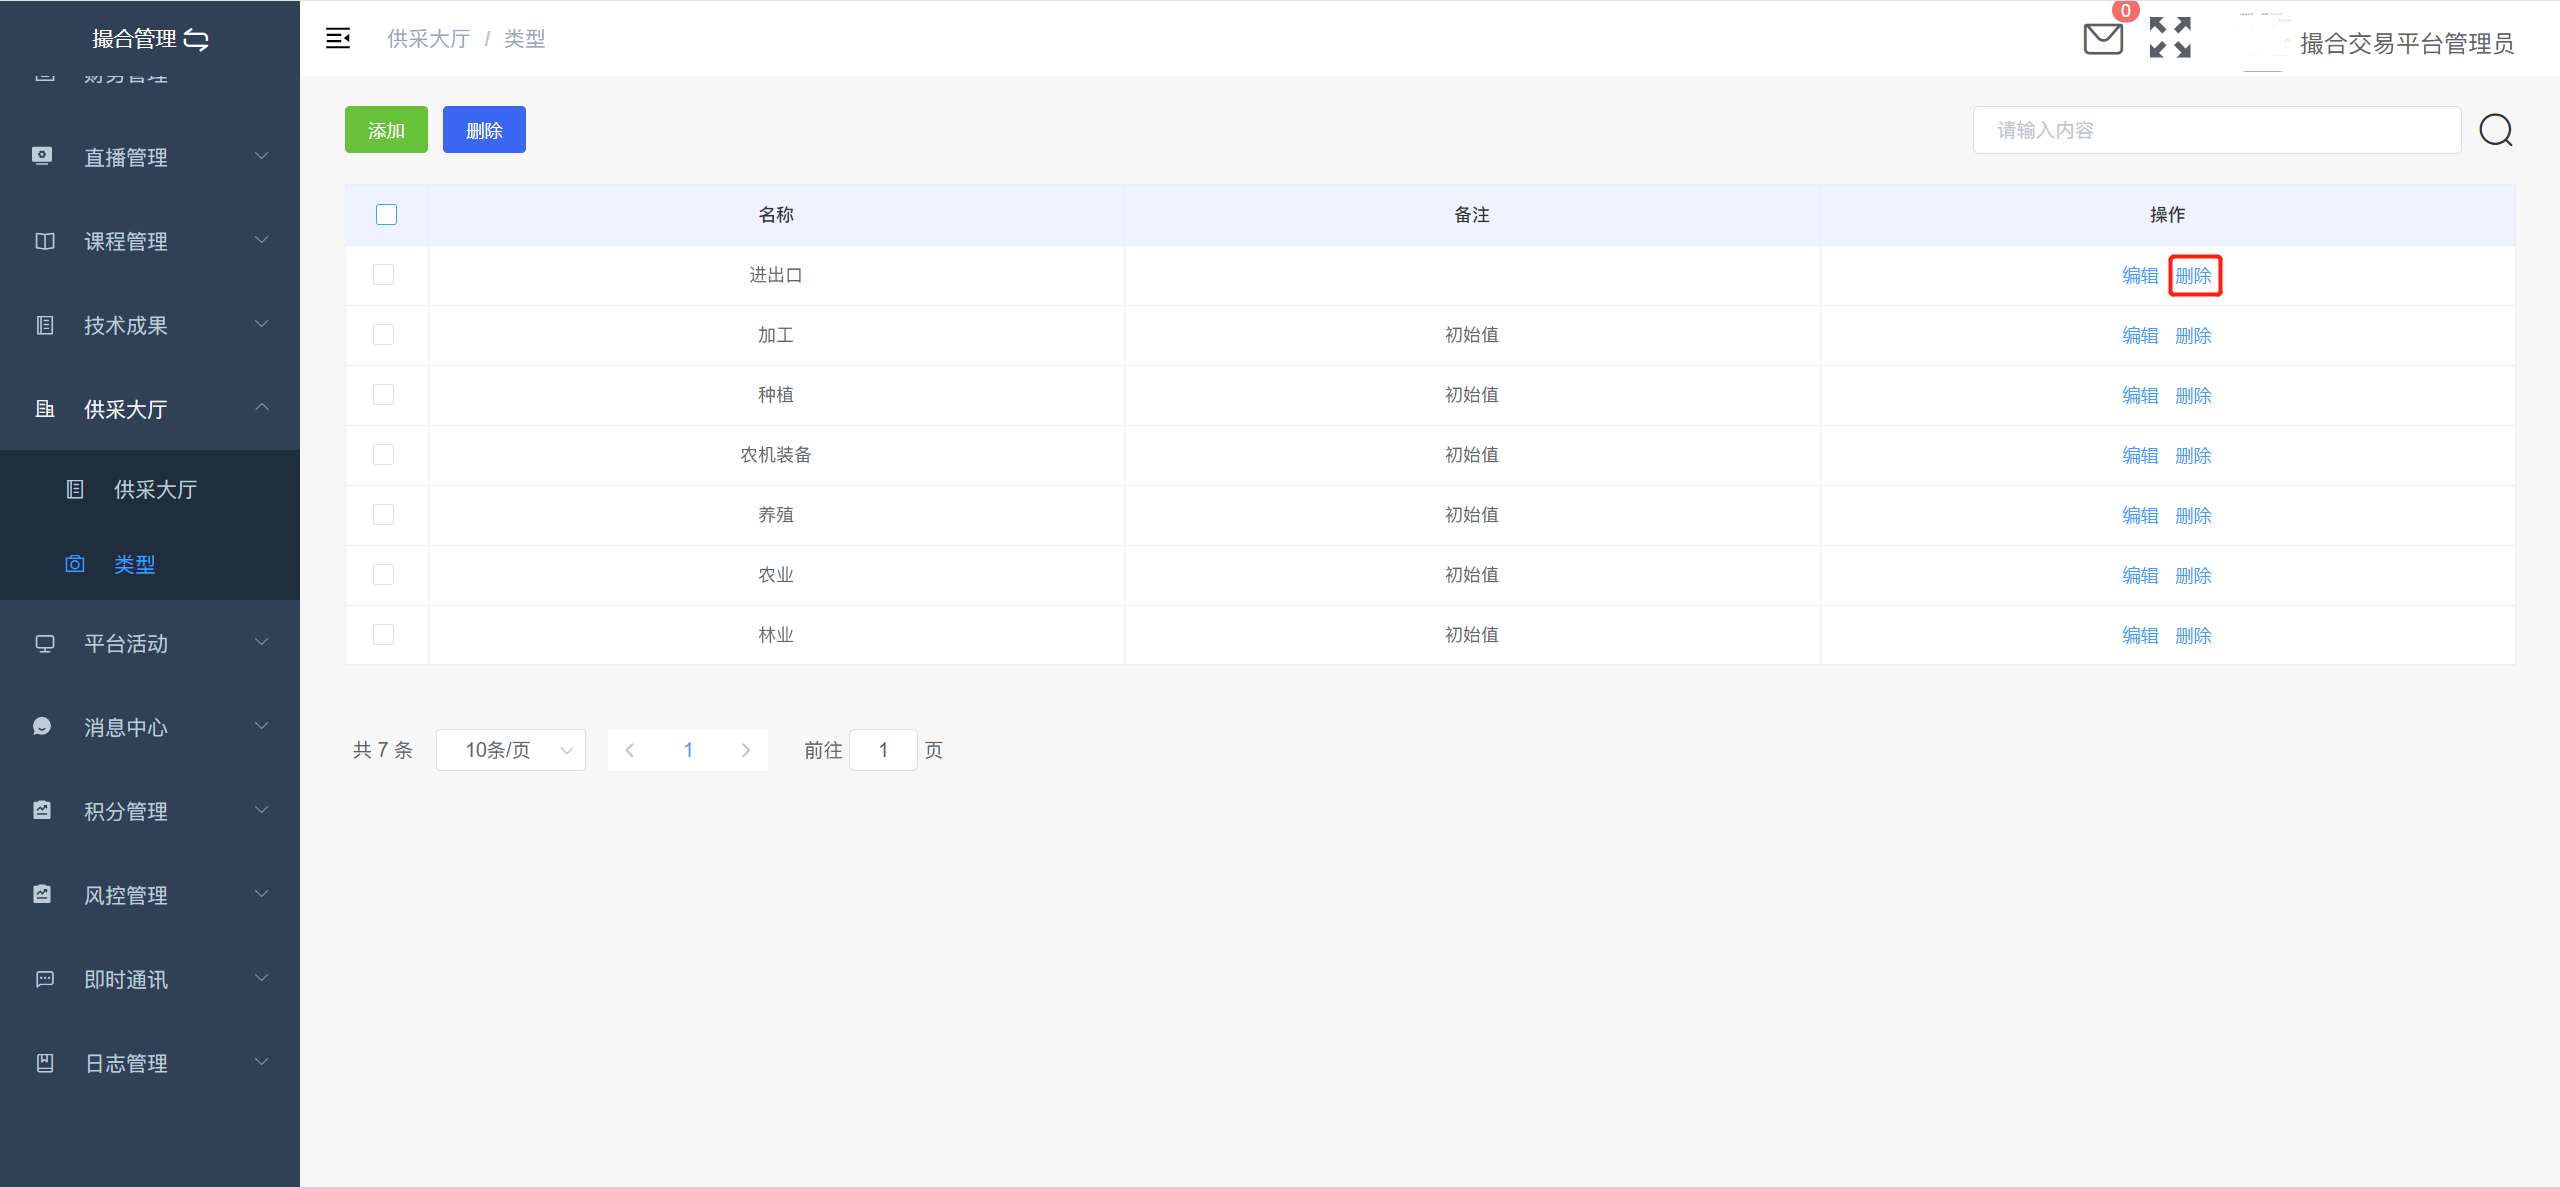Delete the 种植 row

pos(2193,395)
